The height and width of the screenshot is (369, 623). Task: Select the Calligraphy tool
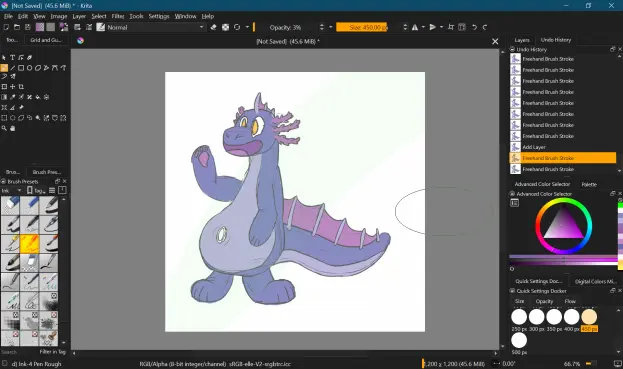pyautogui.click(x=29, y=58)
